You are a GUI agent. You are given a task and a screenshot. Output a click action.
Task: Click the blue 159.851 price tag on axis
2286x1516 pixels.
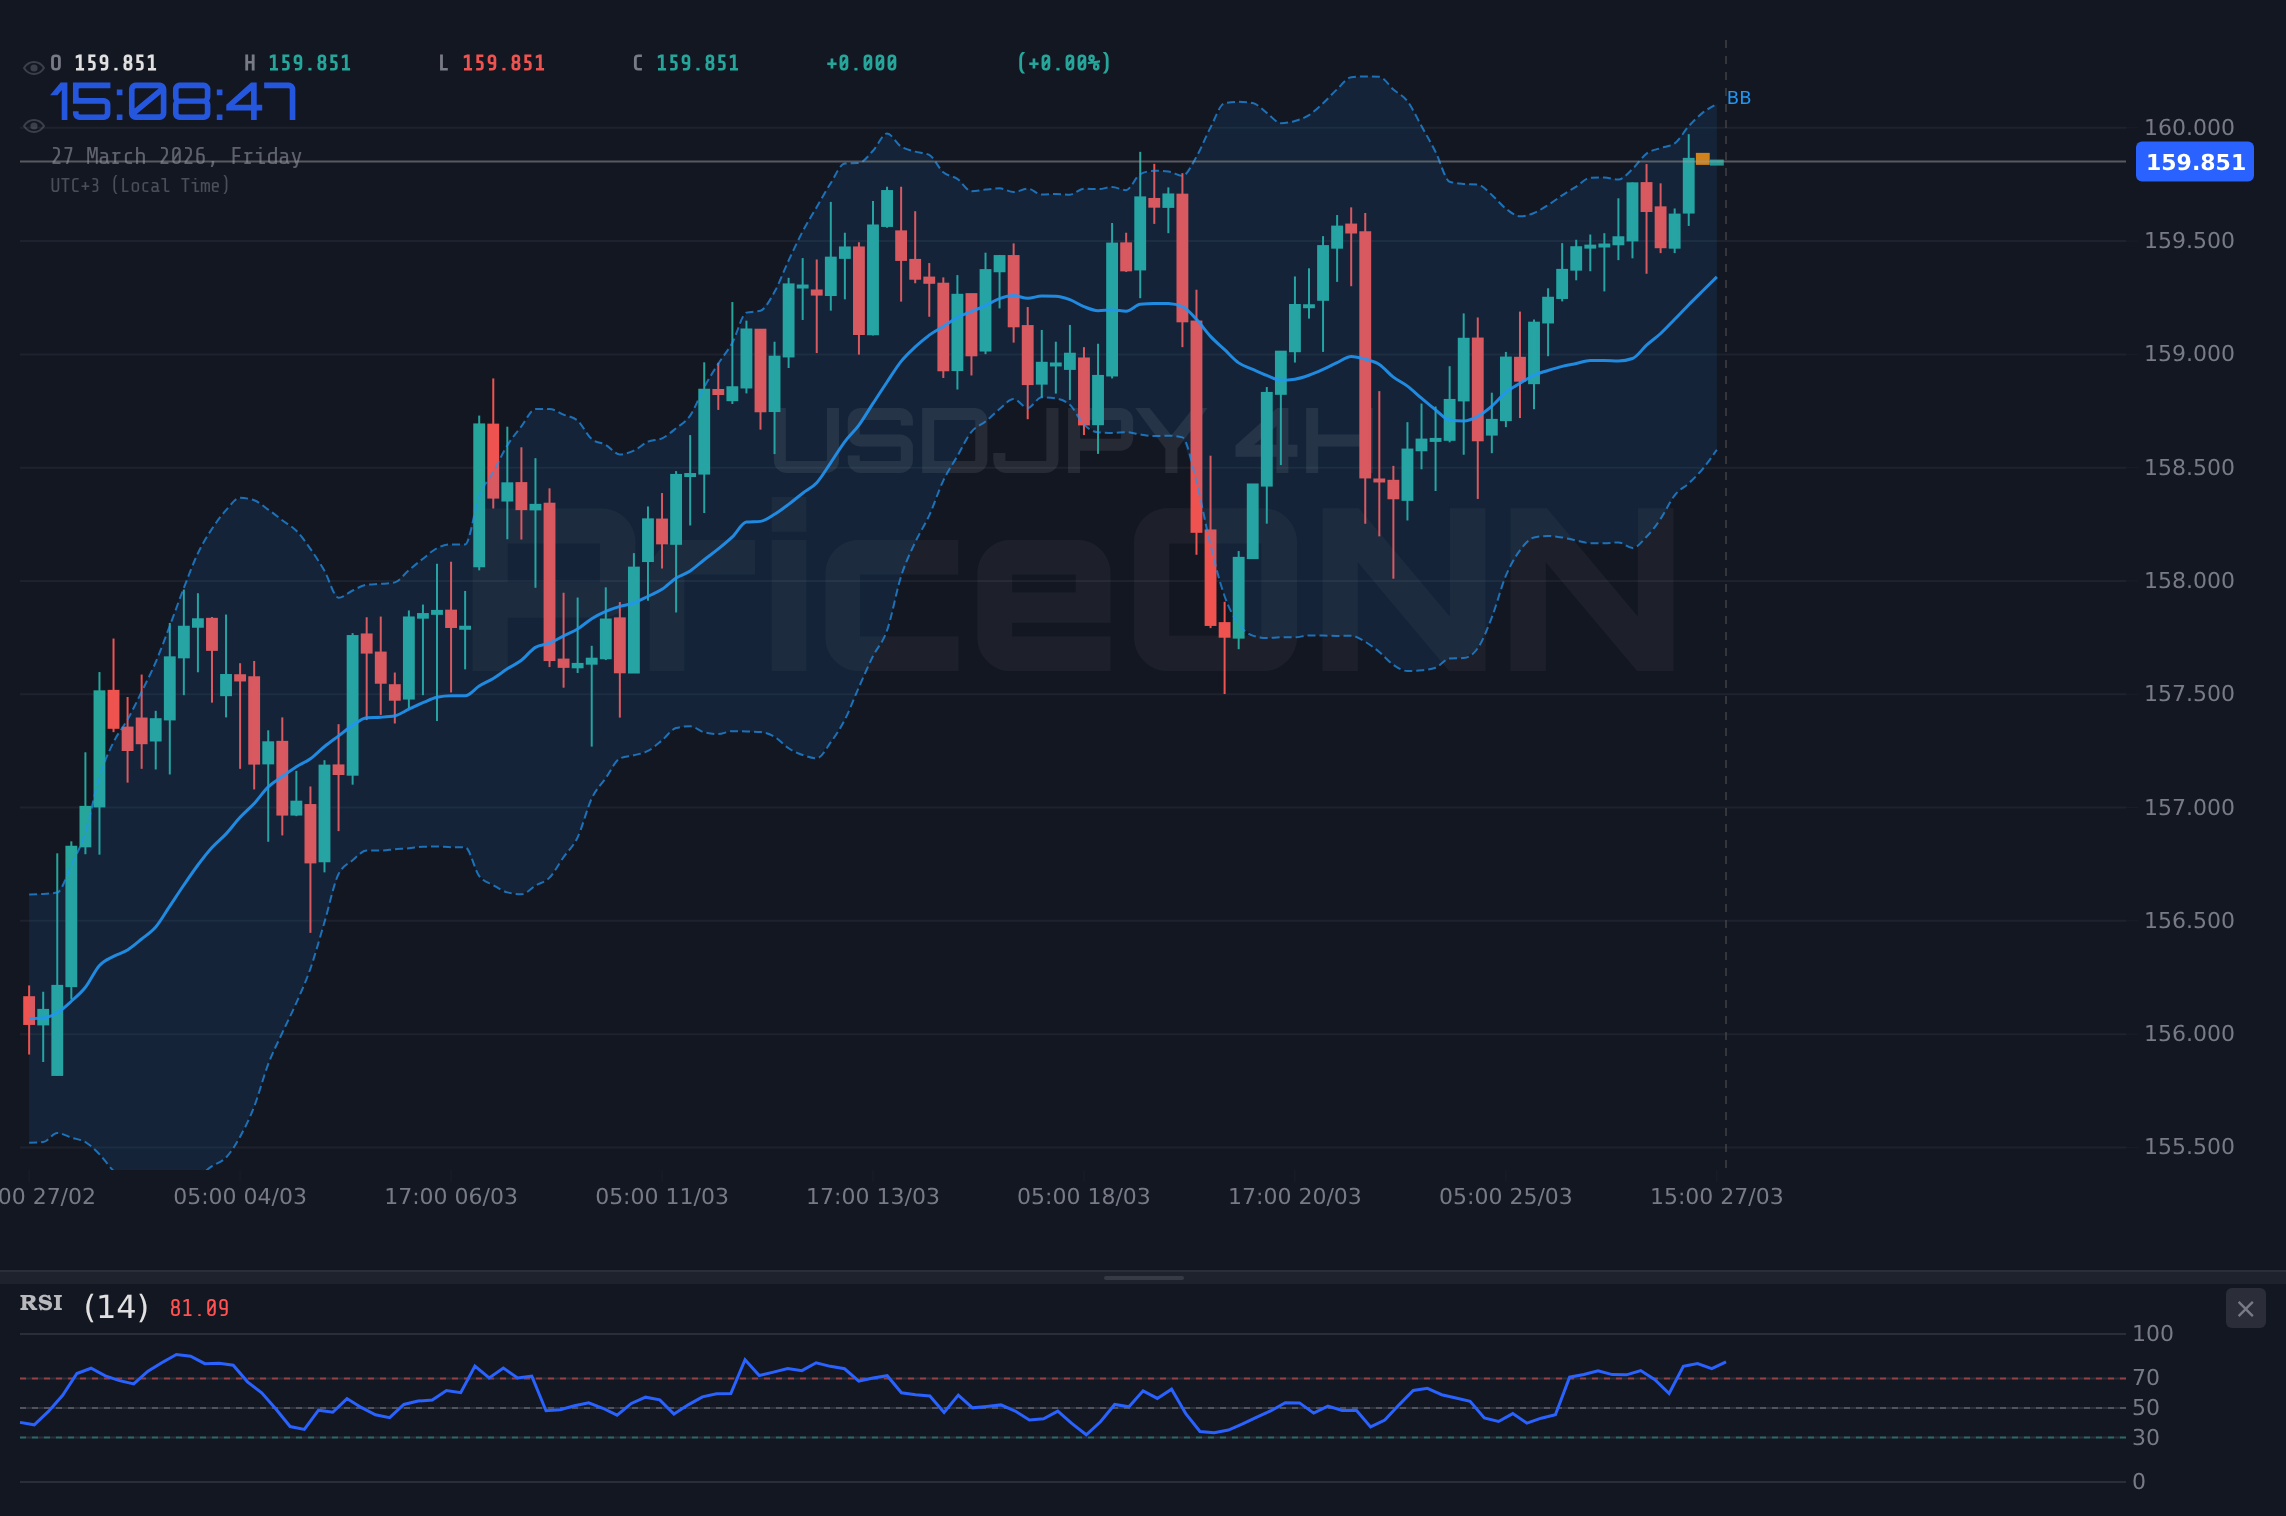(2194, 161)
